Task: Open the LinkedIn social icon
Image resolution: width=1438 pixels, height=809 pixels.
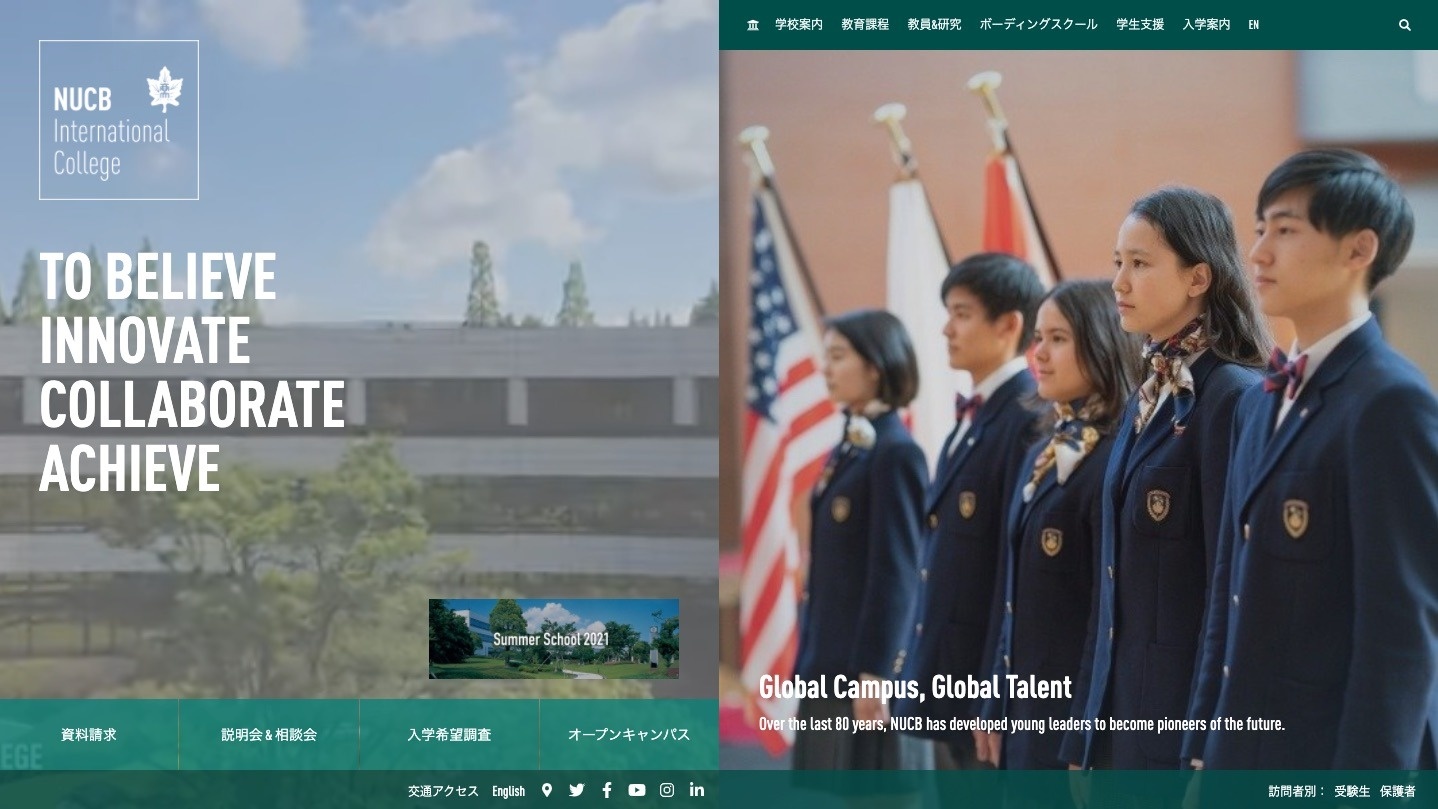Action: coord(697,790)
